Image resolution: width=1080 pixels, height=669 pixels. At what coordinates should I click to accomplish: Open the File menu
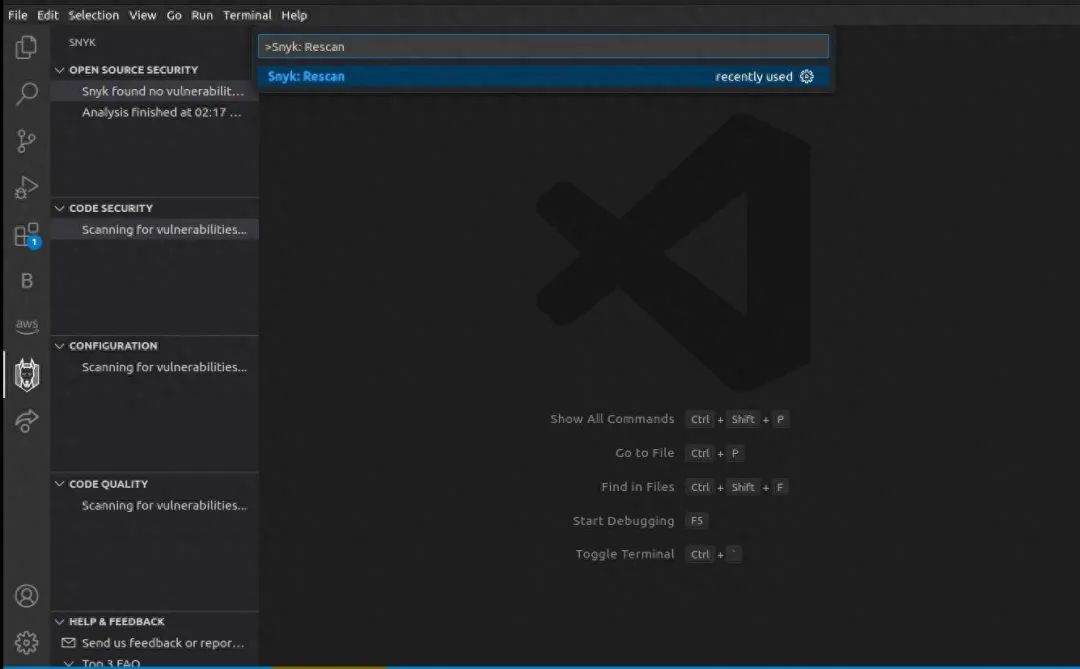17,14
